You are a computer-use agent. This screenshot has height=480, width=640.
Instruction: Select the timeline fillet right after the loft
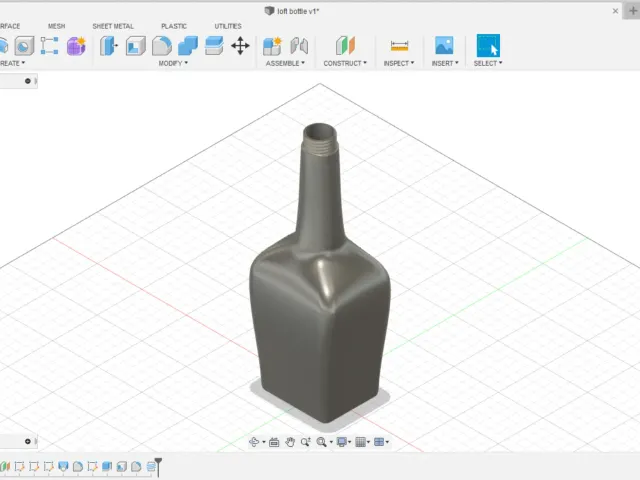click(78, 466)
